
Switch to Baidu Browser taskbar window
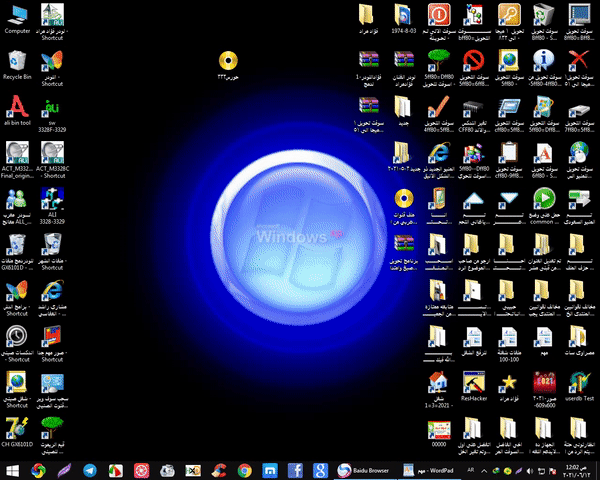(364, 470)
